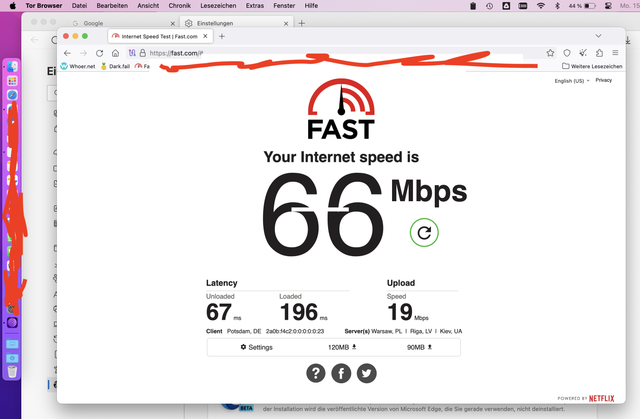Open the Hilfe menu
Screen dimensions: 640x419
click(x=311, y=6)
